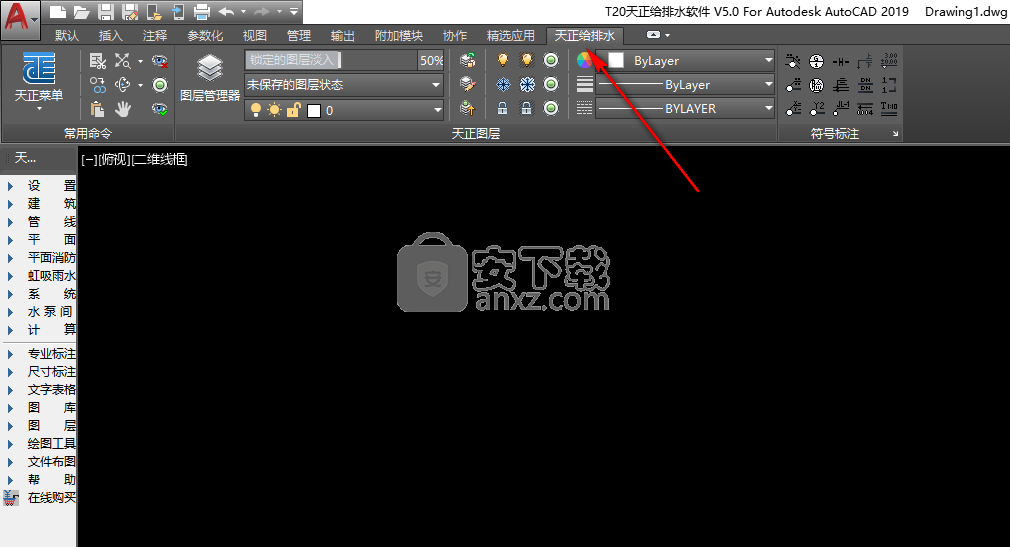Screen dimensions: 1010x547
Task: Click the 在线购买 side menu link
Action: coord(52,497)
